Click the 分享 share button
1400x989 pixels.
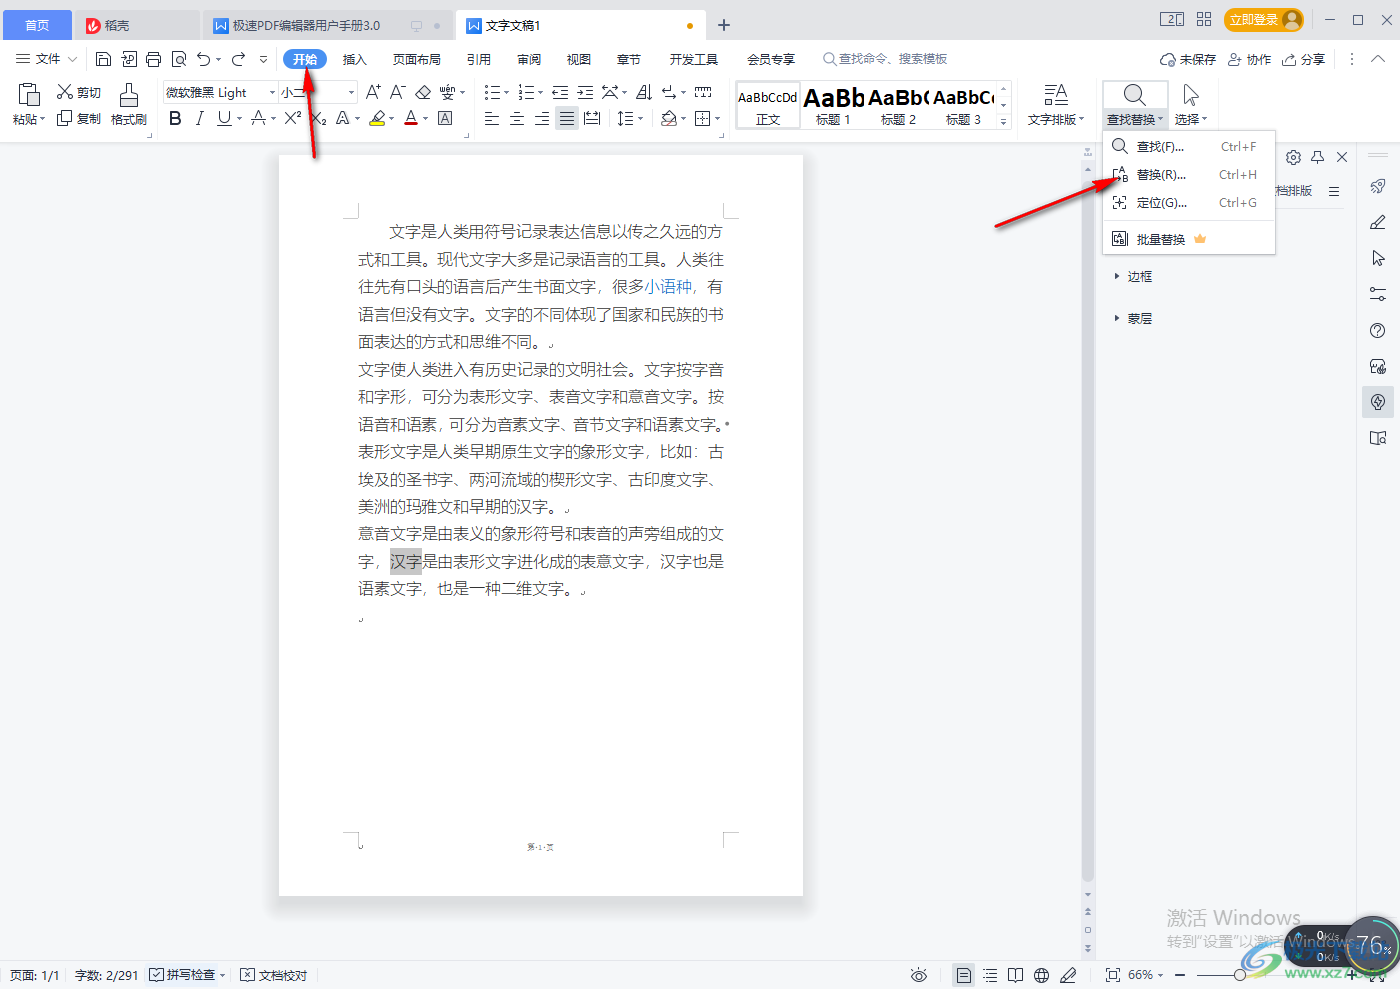pyautogui.click(x=1304, y=59)
